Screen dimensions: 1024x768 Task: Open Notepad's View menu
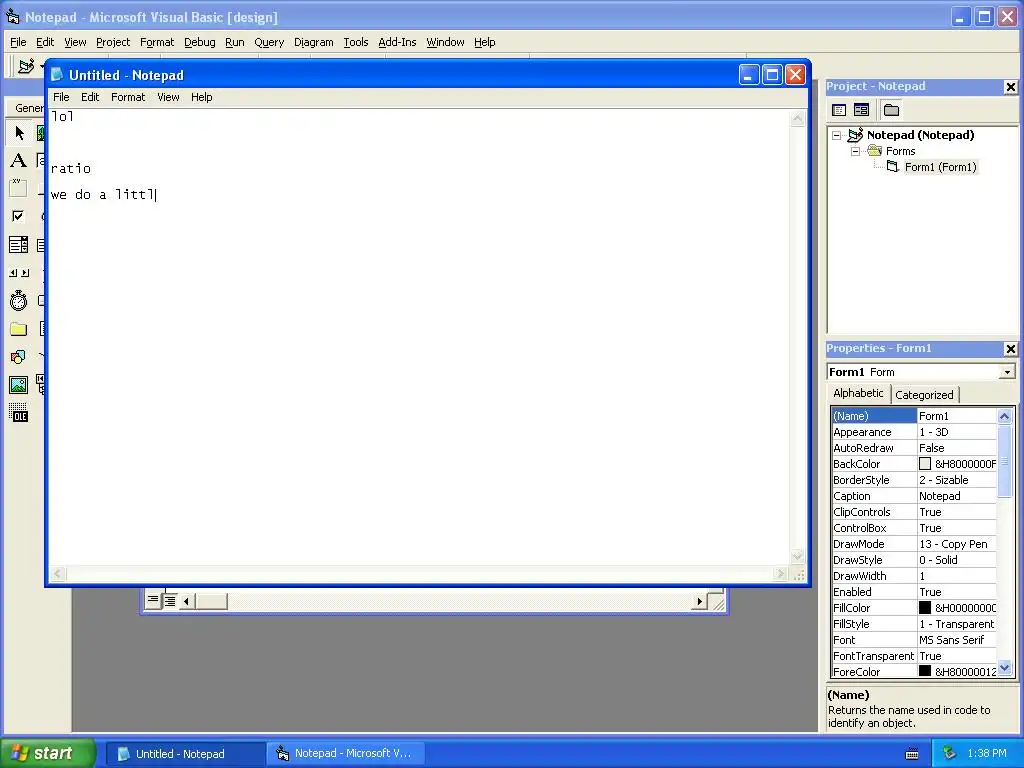168,97
